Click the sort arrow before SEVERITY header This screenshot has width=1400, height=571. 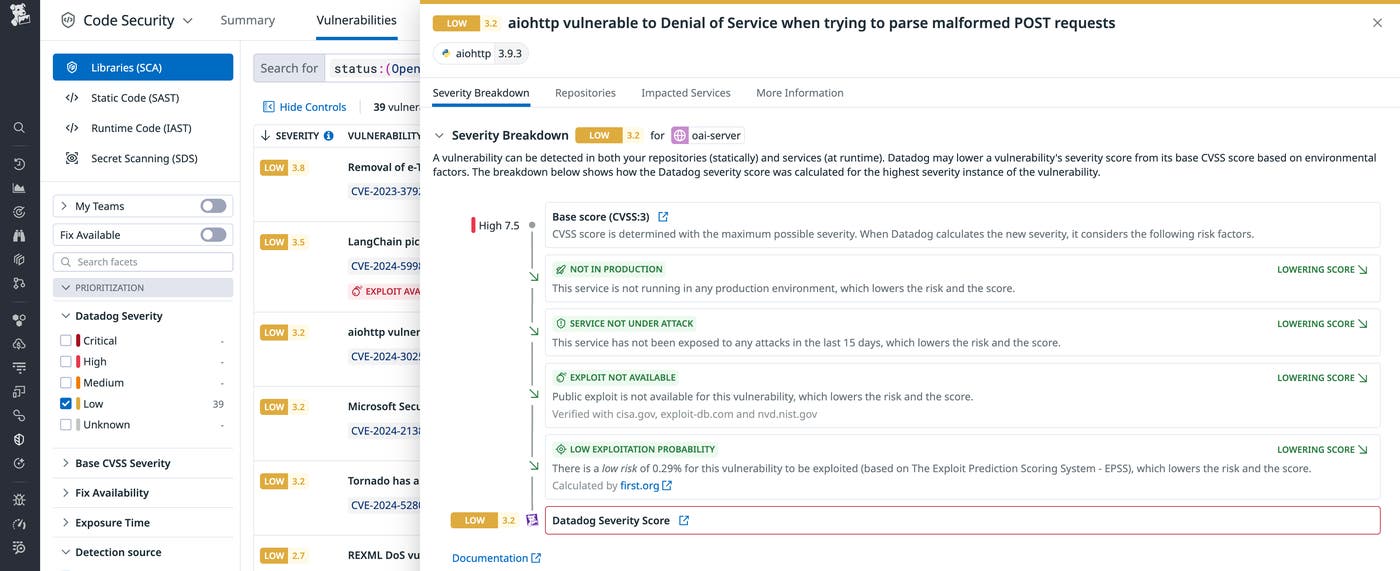coord(265,136)
